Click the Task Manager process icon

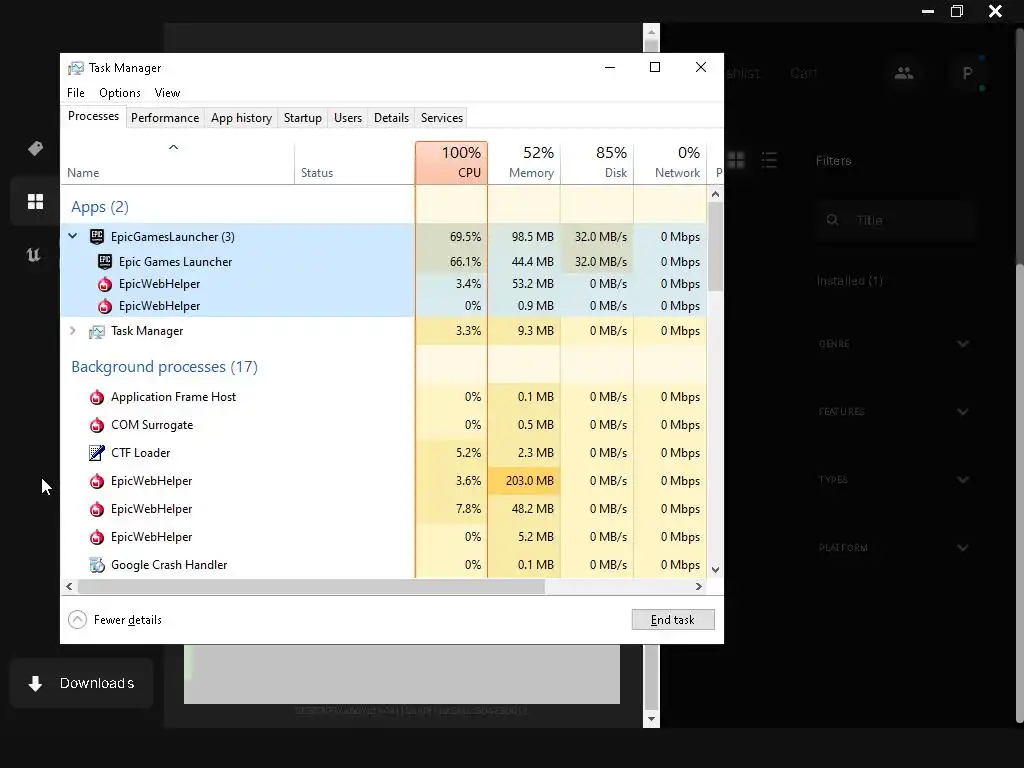97,331
